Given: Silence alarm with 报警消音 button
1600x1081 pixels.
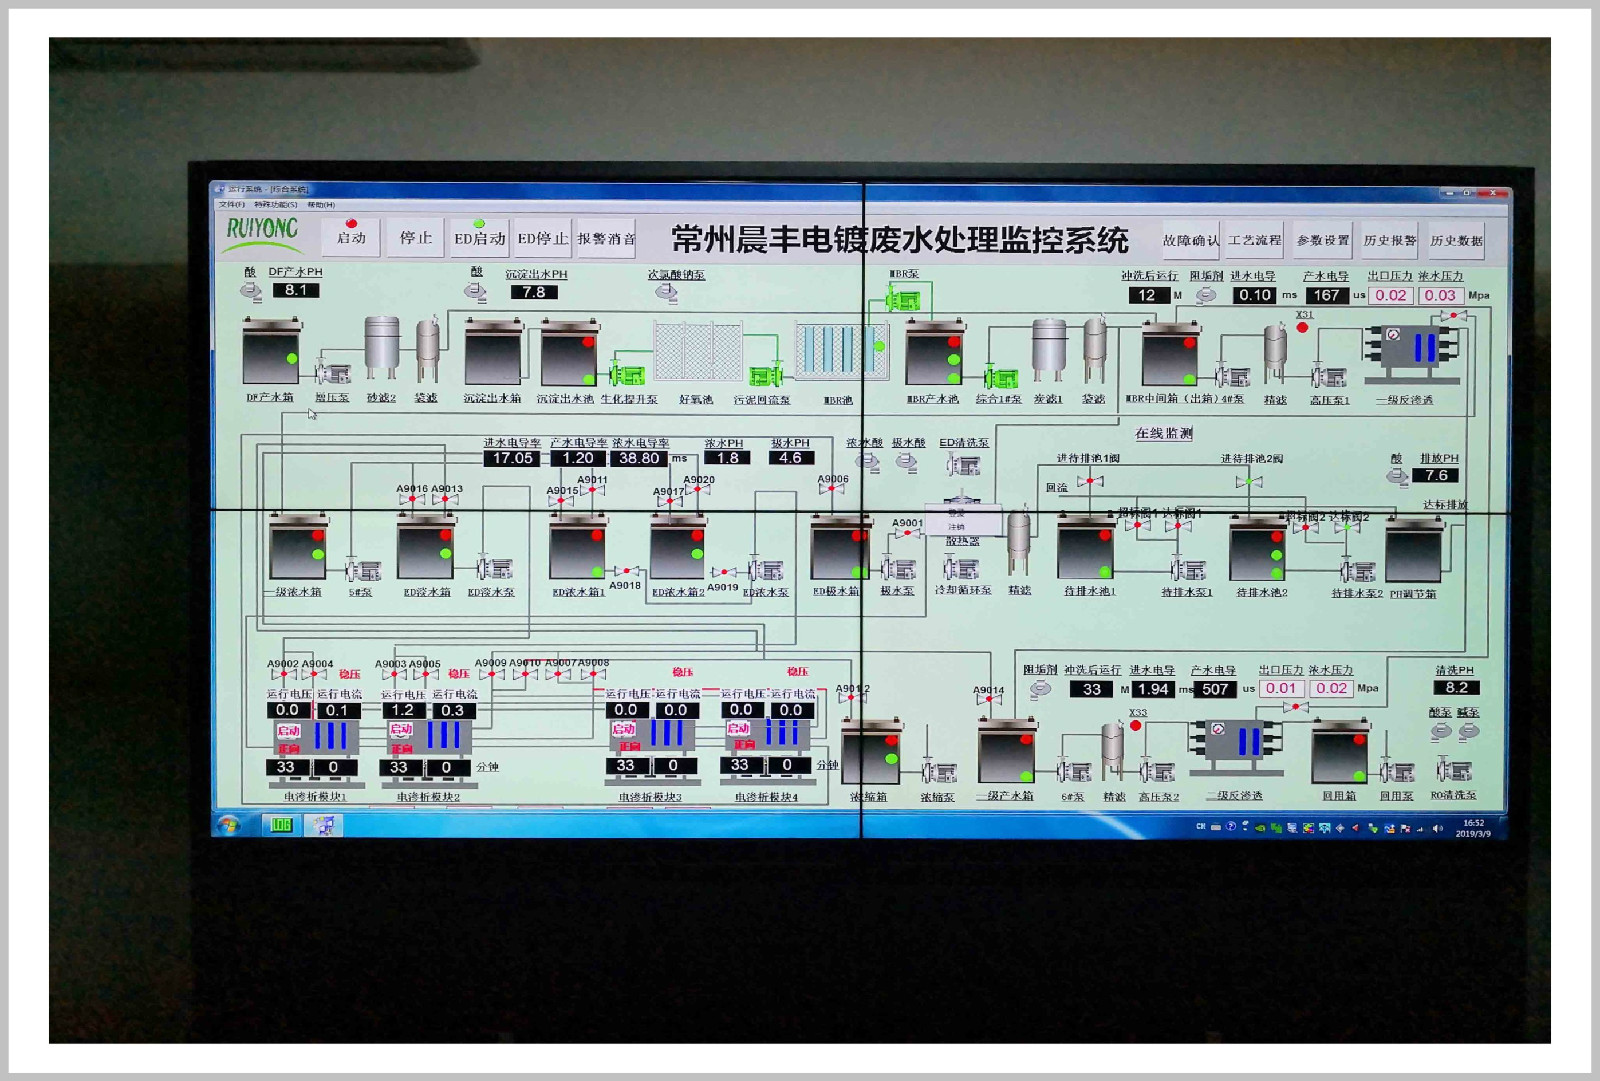Looking at the screenshot, I should (x=606, y=238).
